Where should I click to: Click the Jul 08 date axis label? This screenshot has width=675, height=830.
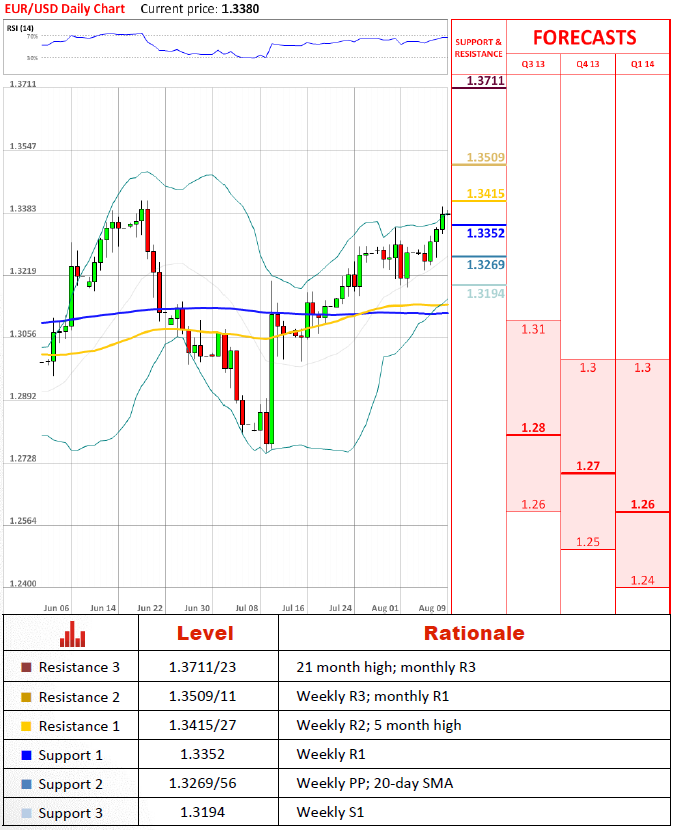247,608
